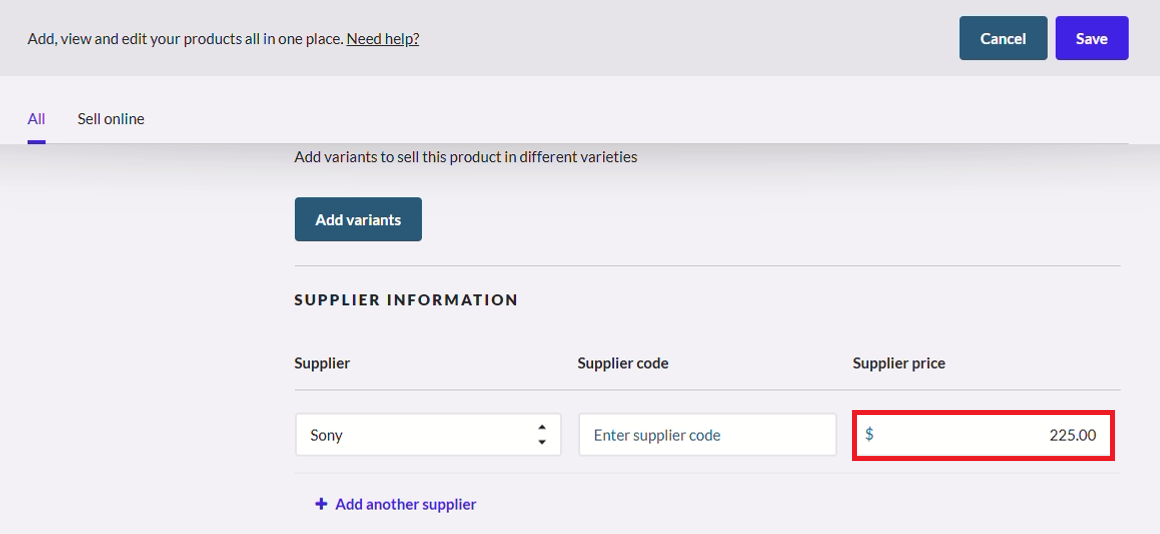Screen dimensions: 1160x534
Task: Click the Supplier column header
Action: pos(322,363)
